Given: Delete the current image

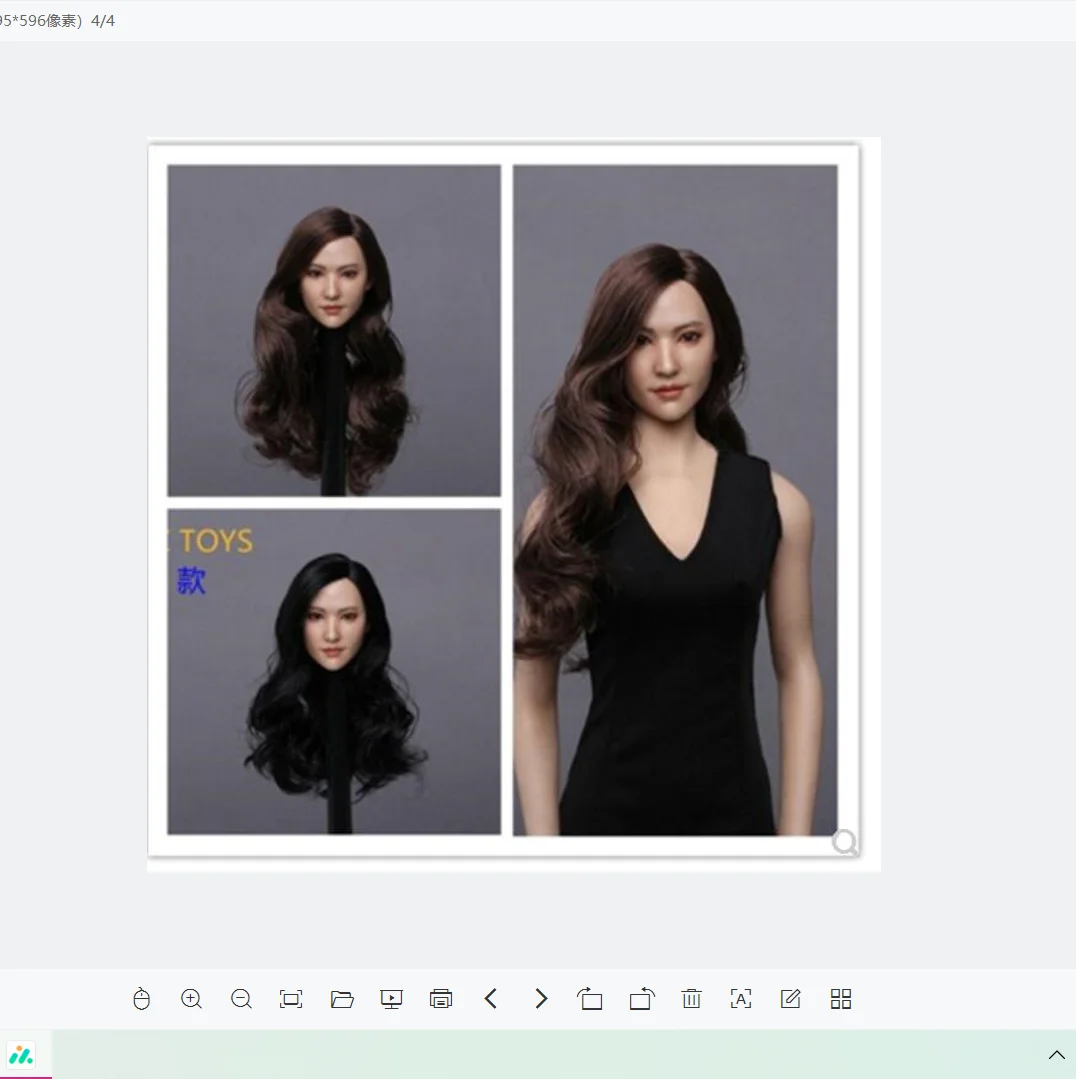Looking at the screenshot, I should click(x=691, y=999).
